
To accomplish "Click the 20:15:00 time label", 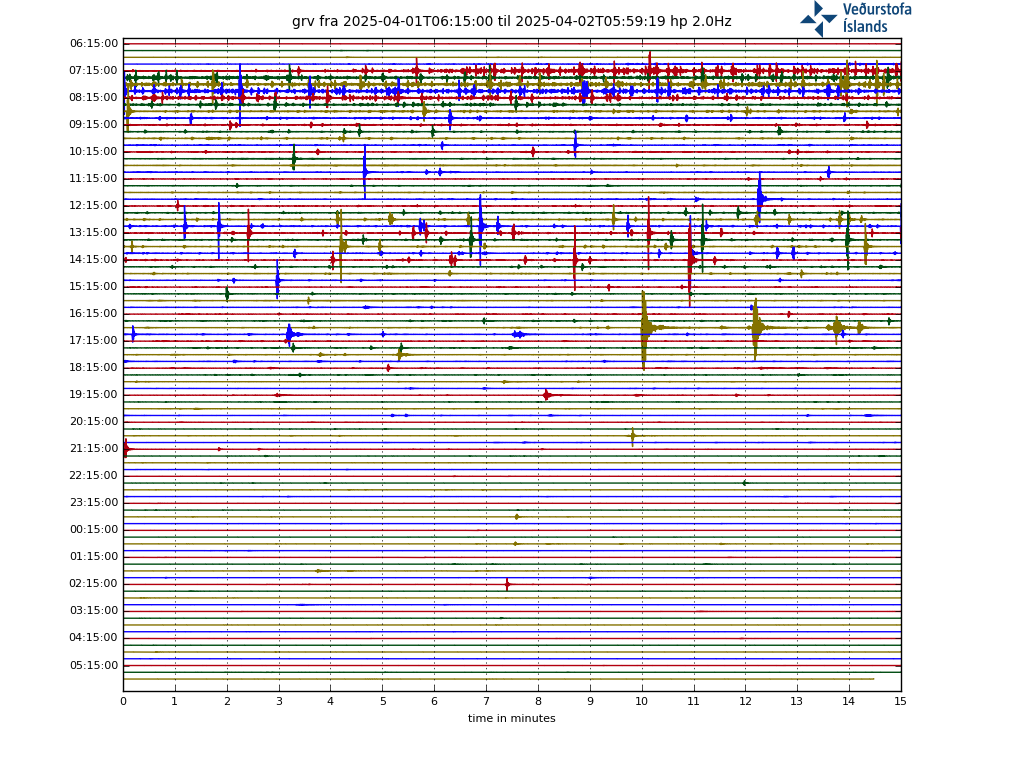I will click(x=94, y=421).
